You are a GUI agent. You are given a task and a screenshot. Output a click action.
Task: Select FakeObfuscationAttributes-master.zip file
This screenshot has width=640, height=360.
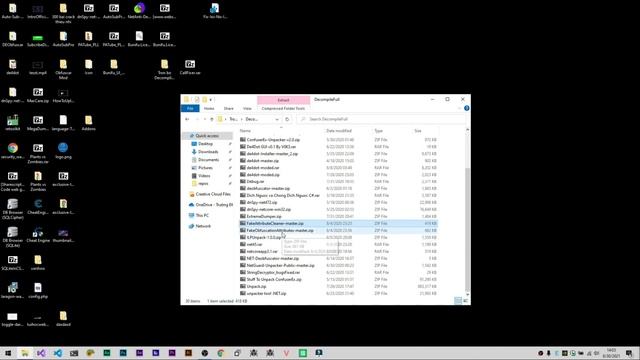pos(338,231)
